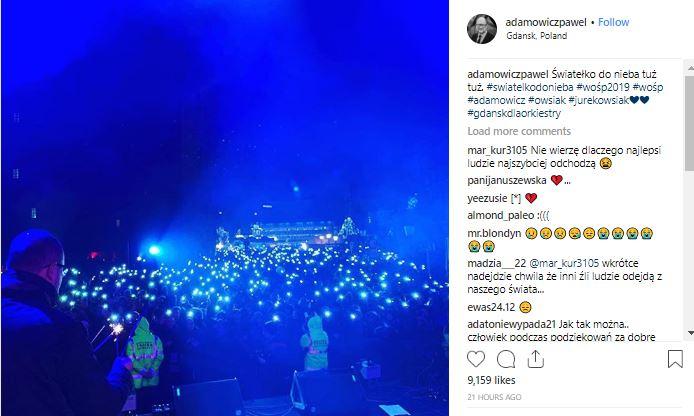Follow the adamowiczpawel account

click(x=613, y=22)
